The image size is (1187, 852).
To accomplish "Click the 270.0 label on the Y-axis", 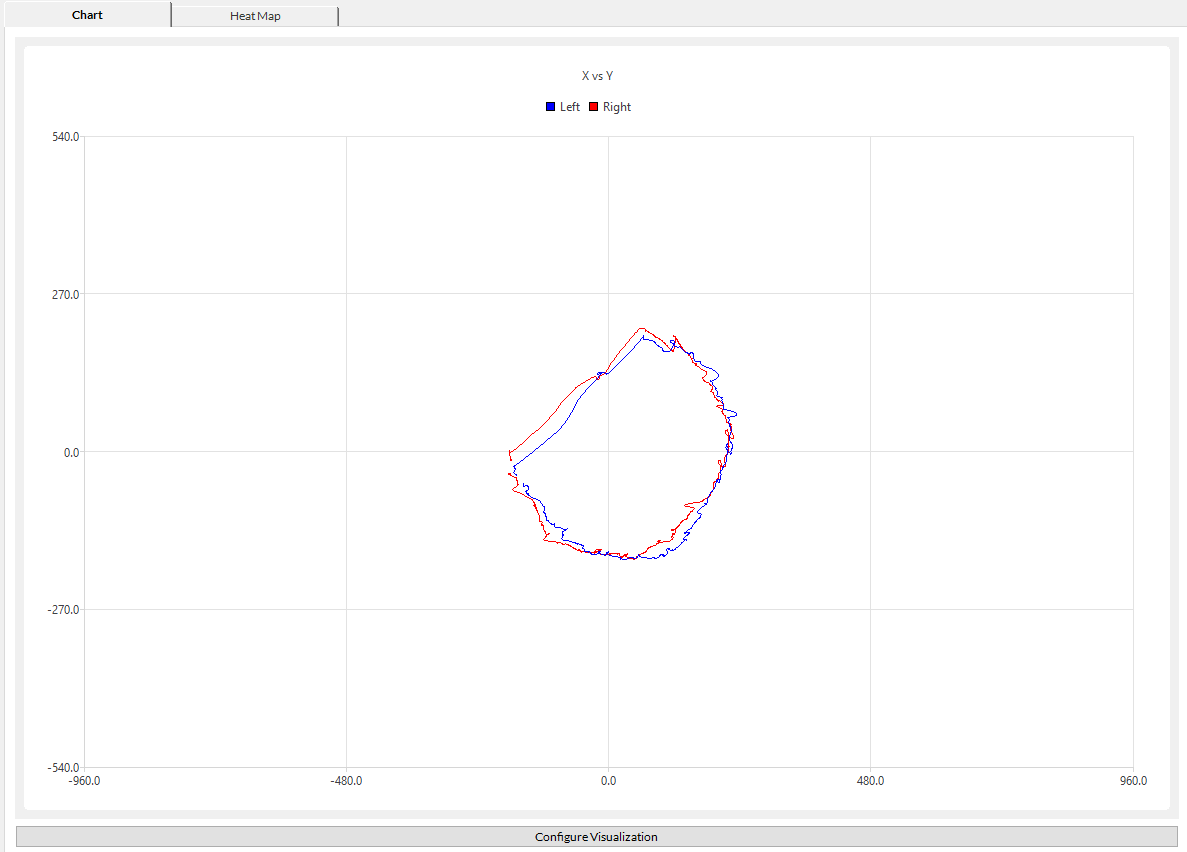I will click(x=66, y=294).
